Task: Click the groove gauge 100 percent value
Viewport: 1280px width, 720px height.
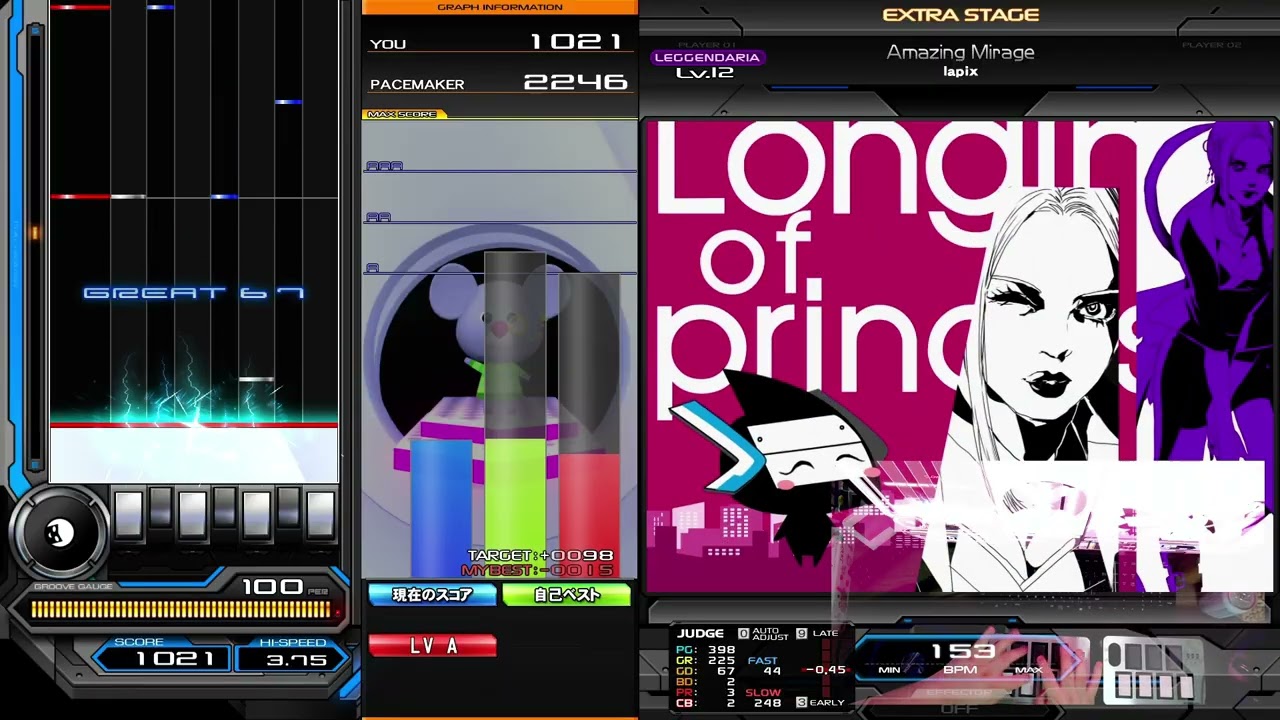Action: [x=273, y=587]
